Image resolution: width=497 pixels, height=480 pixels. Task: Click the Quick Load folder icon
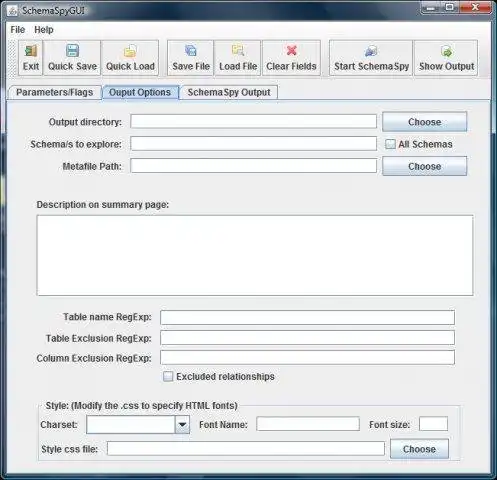pyautogui.click(x=130, y=51)
